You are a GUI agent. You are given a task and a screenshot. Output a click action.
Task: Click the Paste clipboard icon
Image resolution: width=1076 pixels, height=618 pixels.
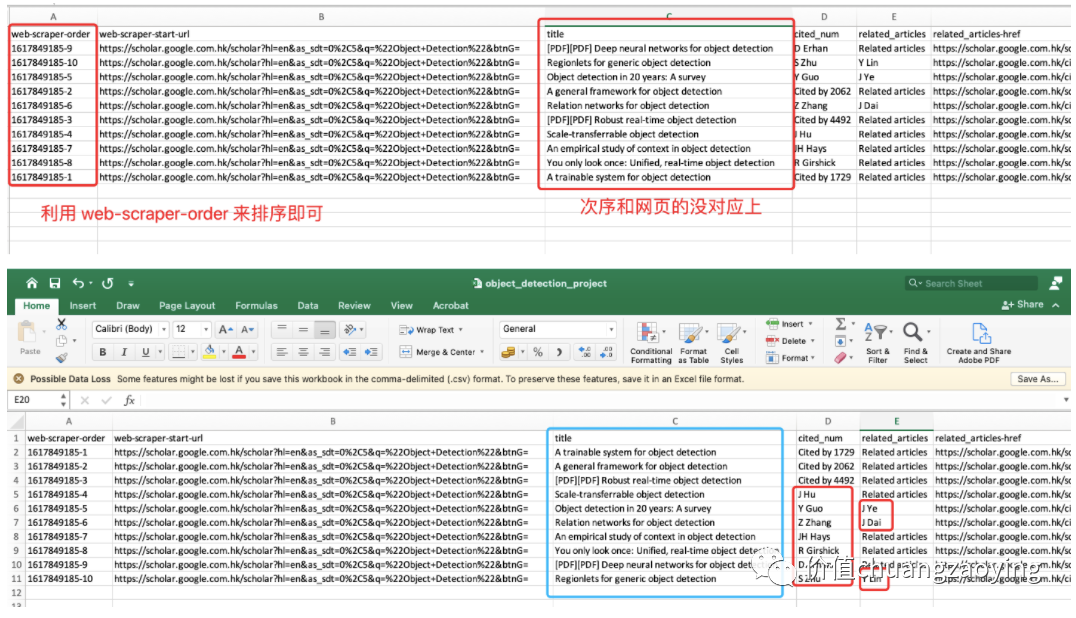coord(27,333)
